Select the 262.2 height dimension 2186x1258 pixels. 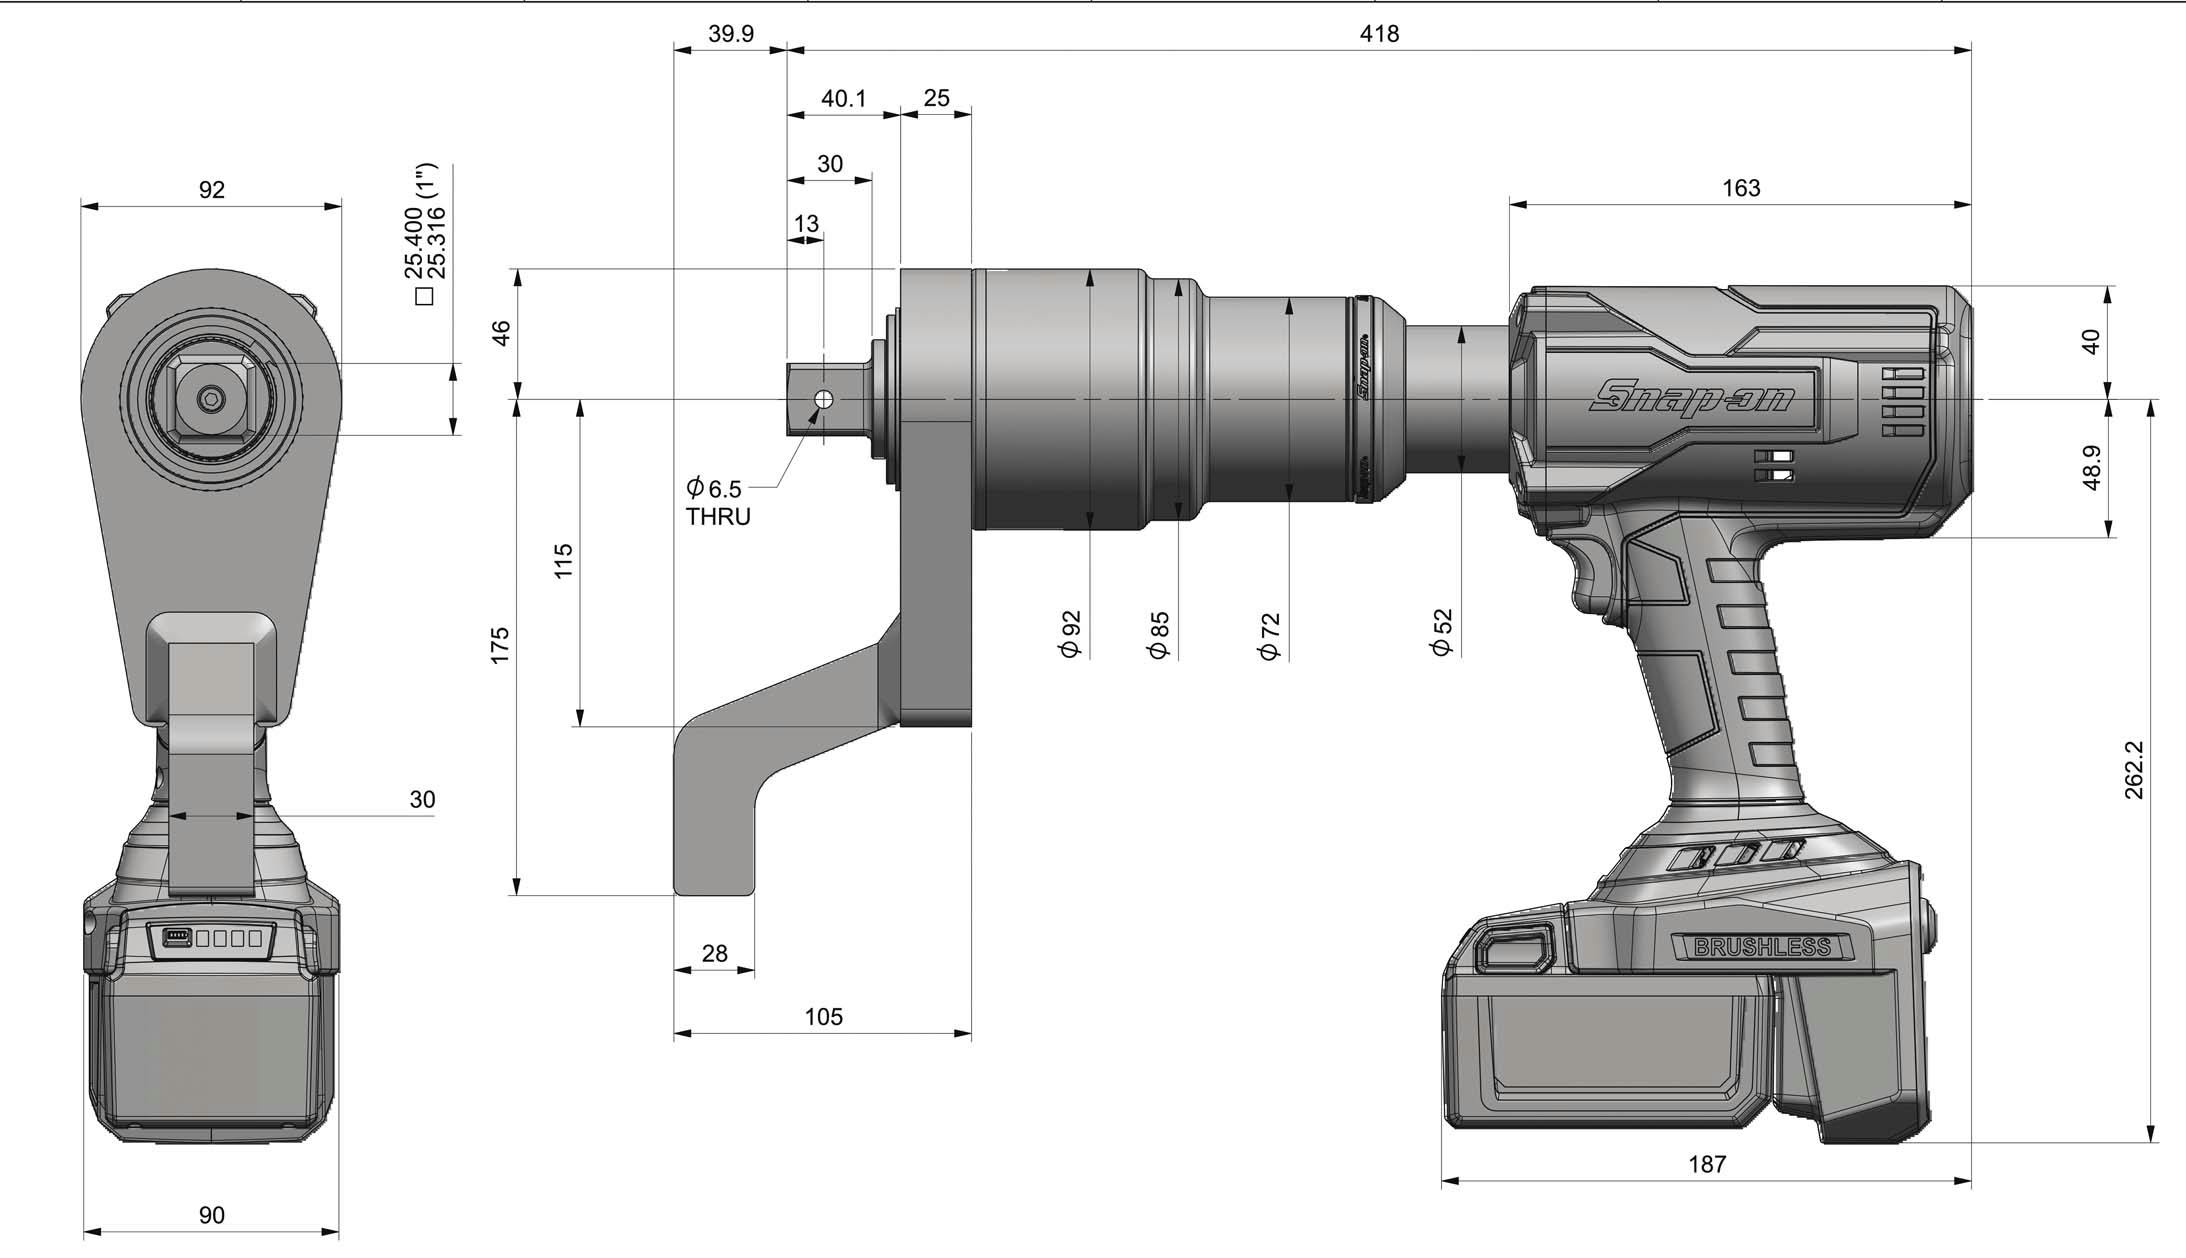(x=2134, y=770)
